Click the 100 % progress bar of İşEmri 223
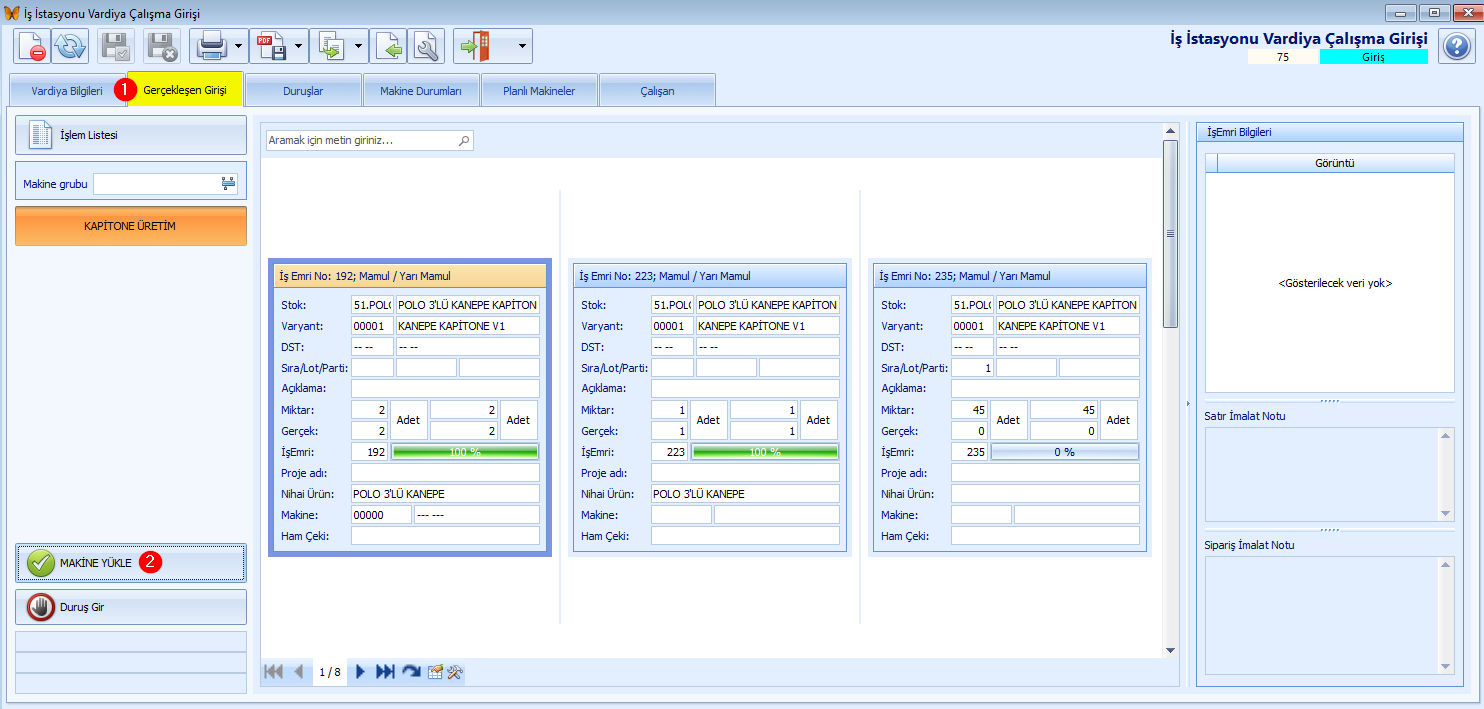 [765, 452]
